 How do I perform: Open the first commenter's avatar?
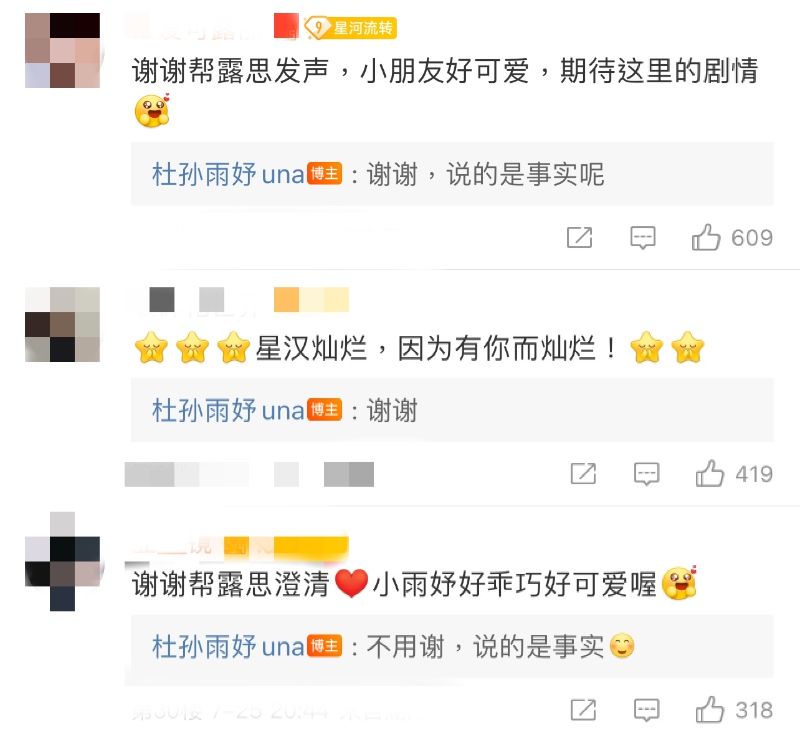(x=62, y=50)
